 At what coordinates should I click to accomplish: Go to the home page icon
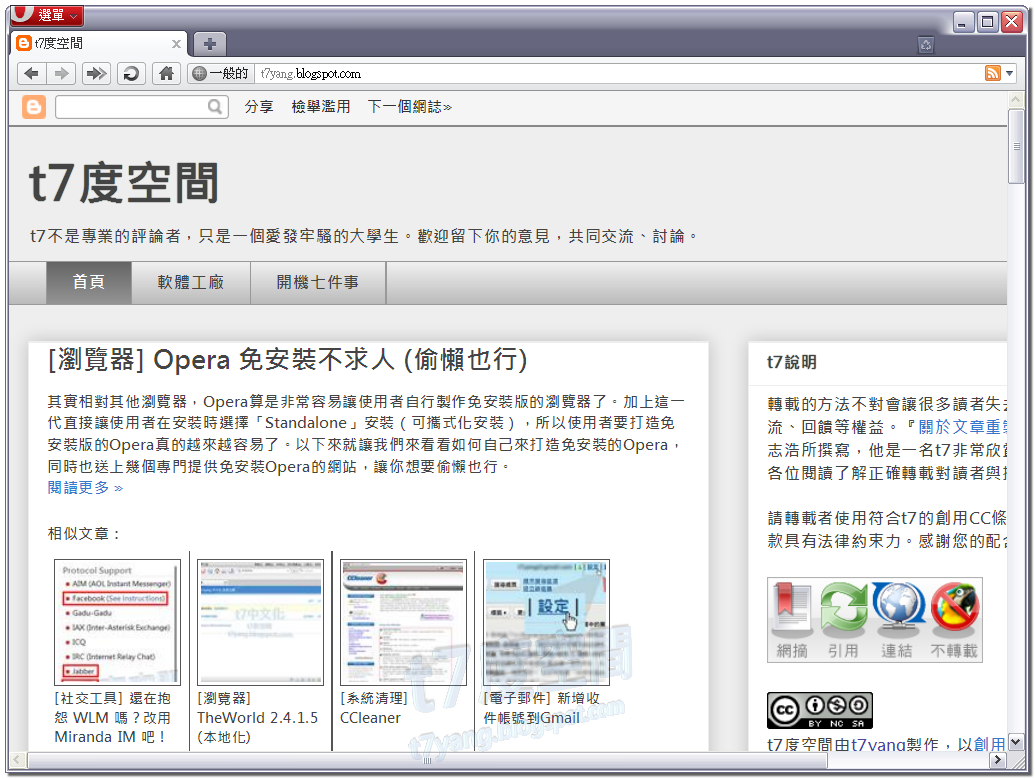pos(166,73)
